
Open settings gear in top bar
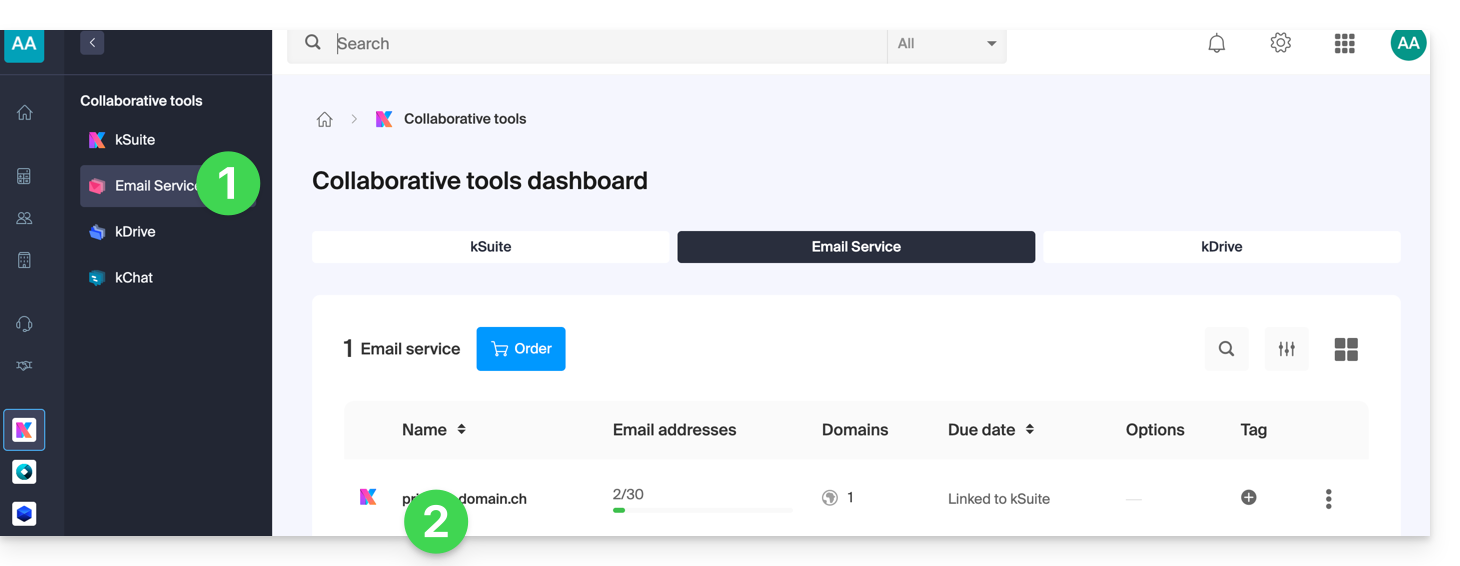click(x=1280, y=44)
